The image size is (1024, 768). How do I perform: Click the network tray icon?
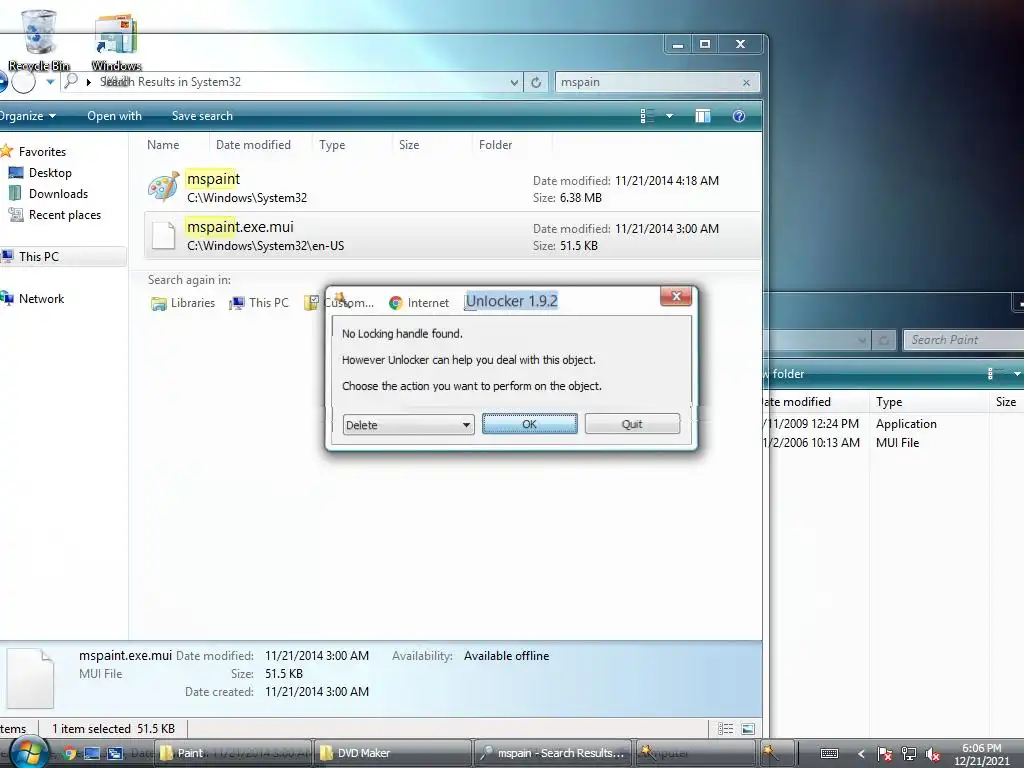tap(908, 754)
